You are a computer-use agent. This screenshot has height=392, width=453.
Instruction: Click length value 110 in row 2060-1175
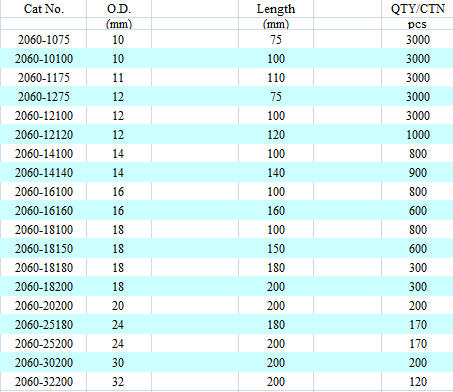click(276, 78)
